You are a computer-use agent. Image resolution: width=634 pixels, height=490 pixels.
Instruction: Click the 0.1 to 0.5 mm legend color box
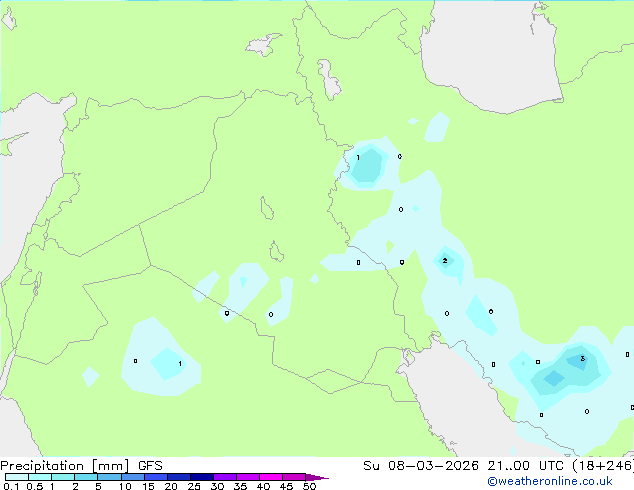click(17, 477)
